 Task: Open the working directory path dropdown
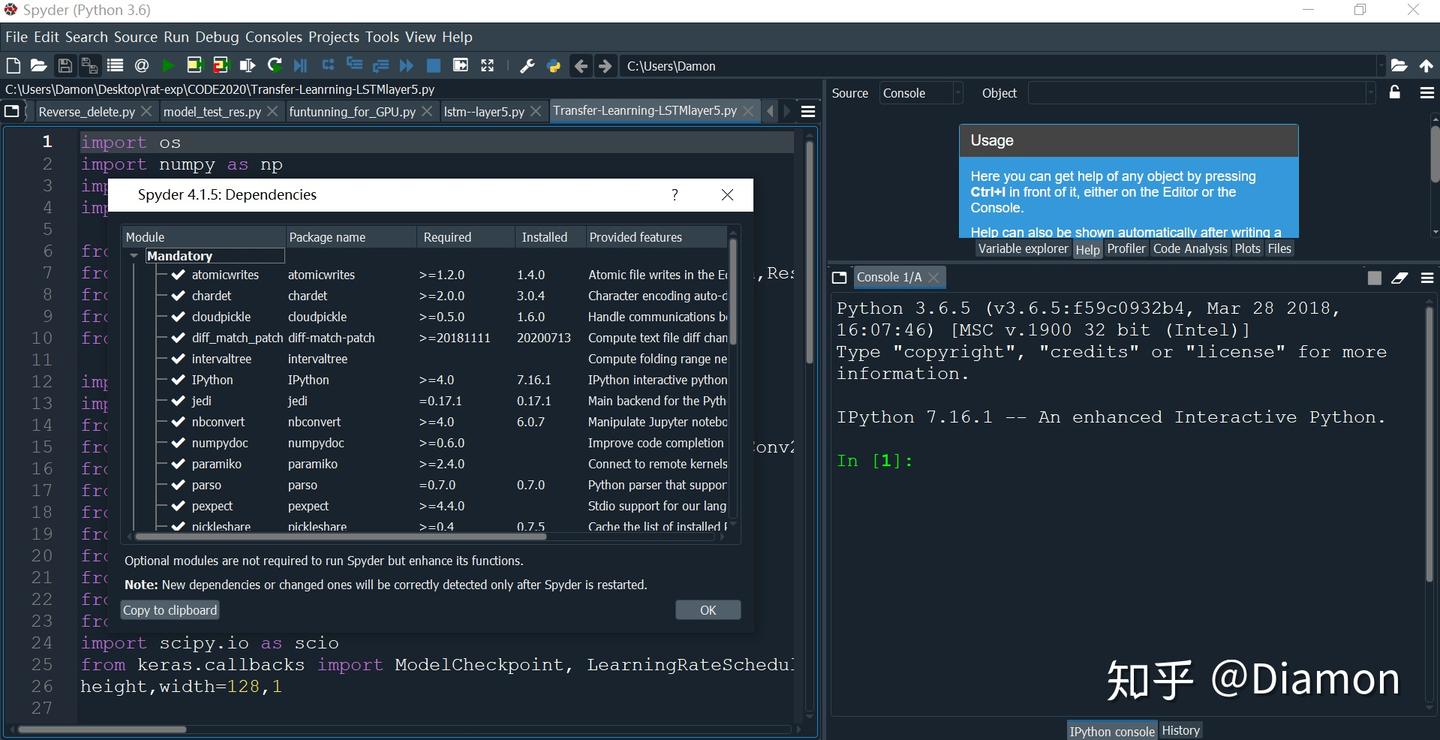(x=1380, y=66)
